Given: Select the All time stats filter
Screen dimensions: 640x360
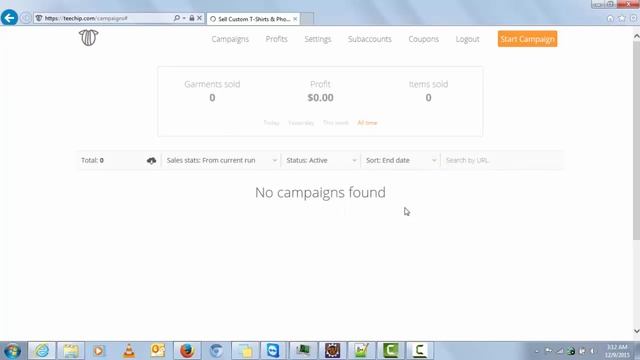Looking at the screenshot, I should coord(367,123).
